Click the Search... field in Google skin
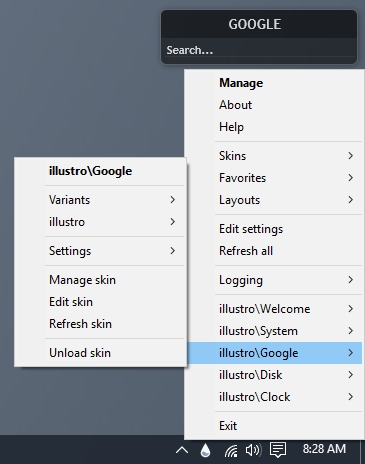 (259, 50)
